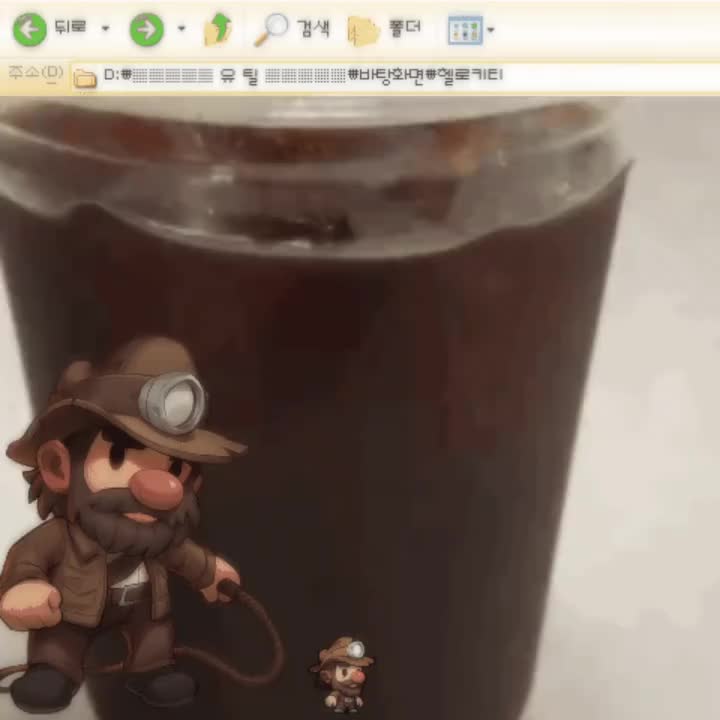Click the 주소(D) address label
720x720 pixels.
[x=36, y=73]
